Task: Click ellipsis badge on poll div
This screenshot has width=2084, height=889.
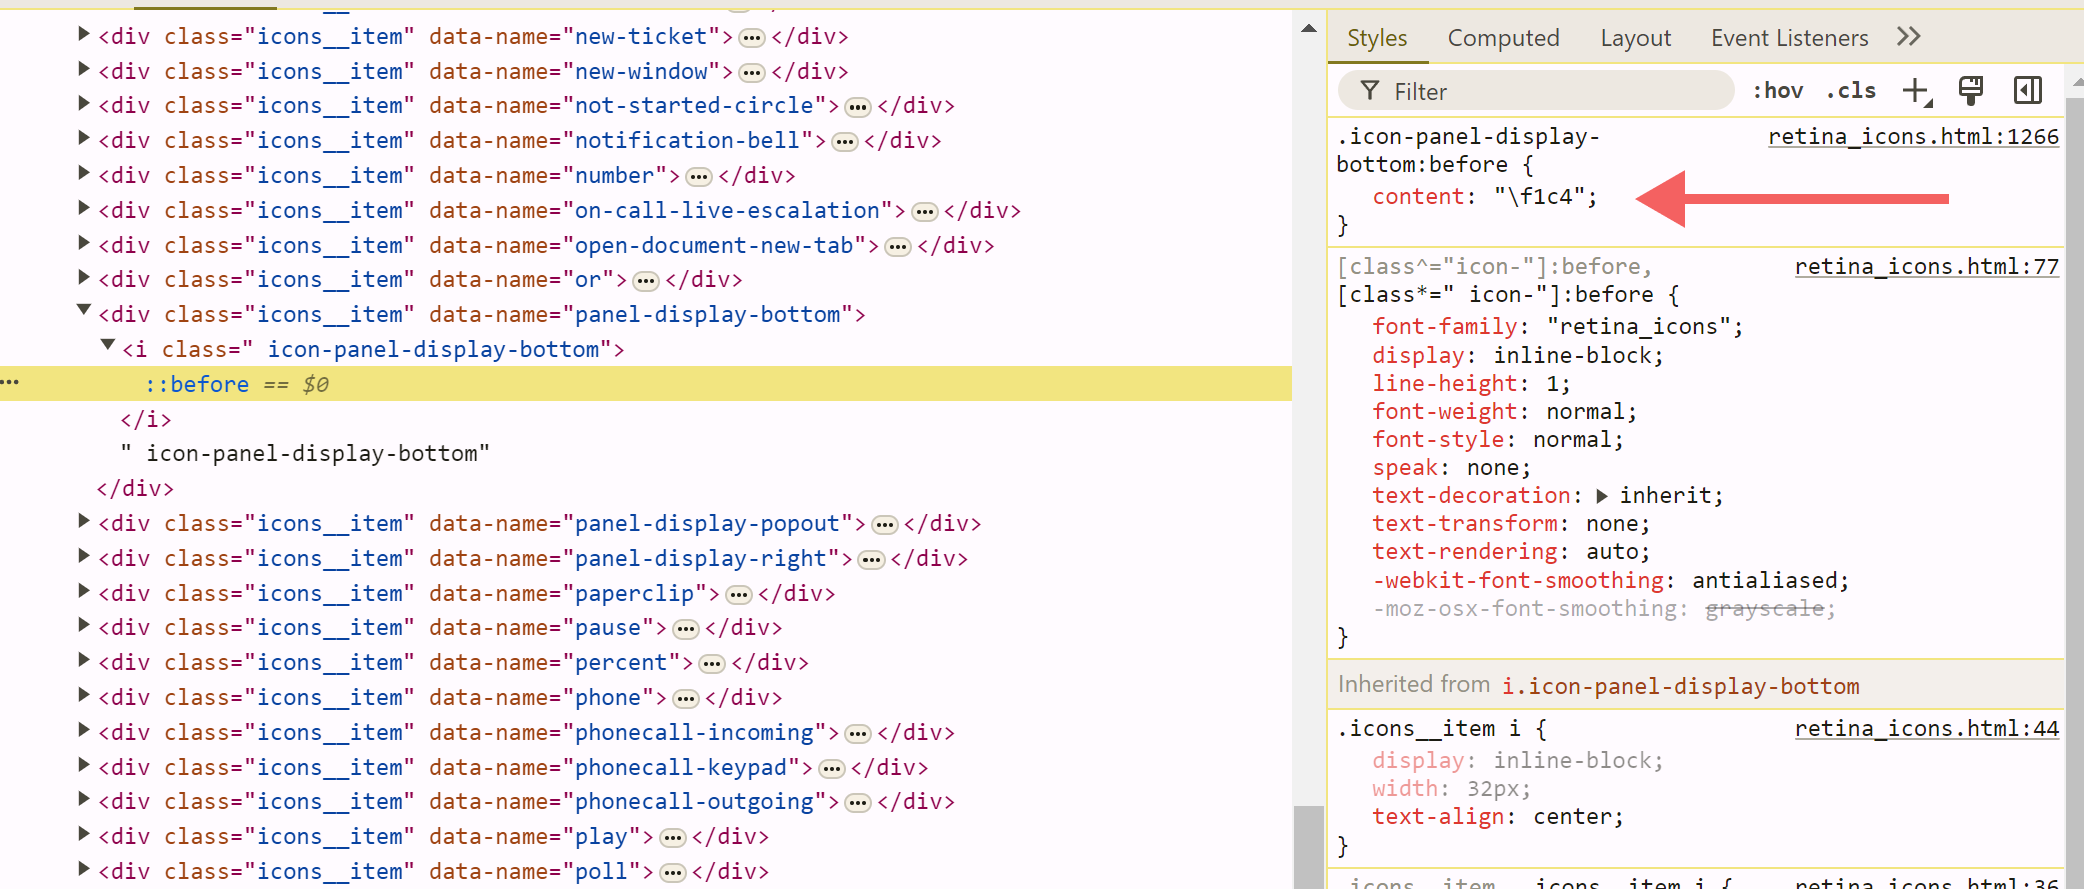Action: 673,873
